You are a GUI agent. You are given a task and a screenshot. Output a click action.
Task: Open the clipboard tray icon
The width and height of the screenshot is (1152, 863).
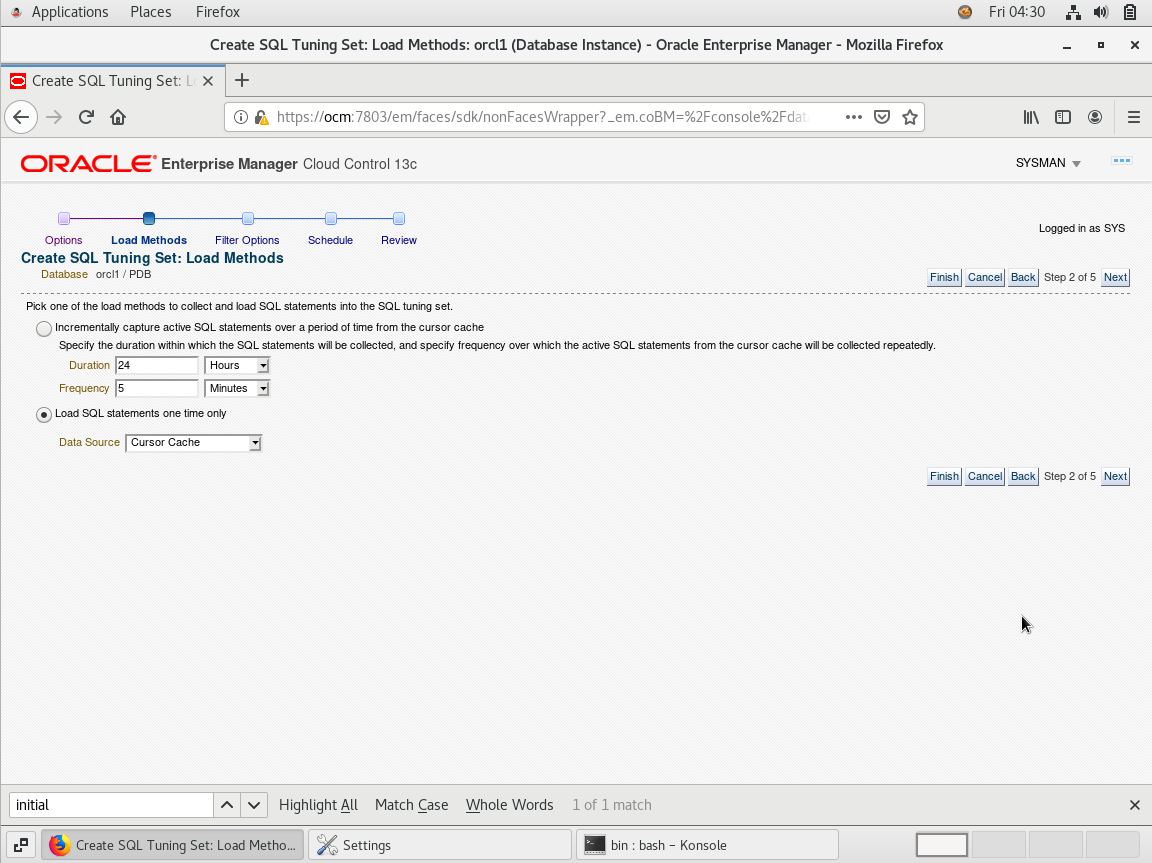coord(1130,12)
